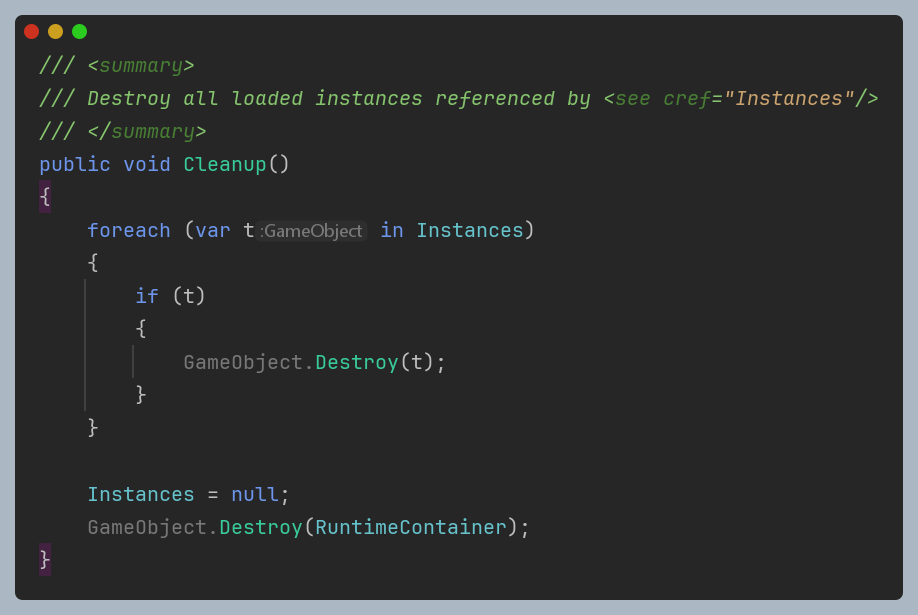Click the 'public' keyword
This screenshot has width=918, height=615.
click(x=75, y=165)
